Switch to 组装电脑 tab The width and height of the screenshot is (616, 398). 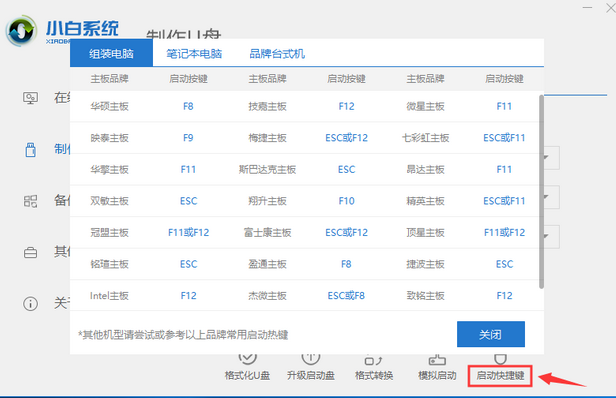point(111,53)
